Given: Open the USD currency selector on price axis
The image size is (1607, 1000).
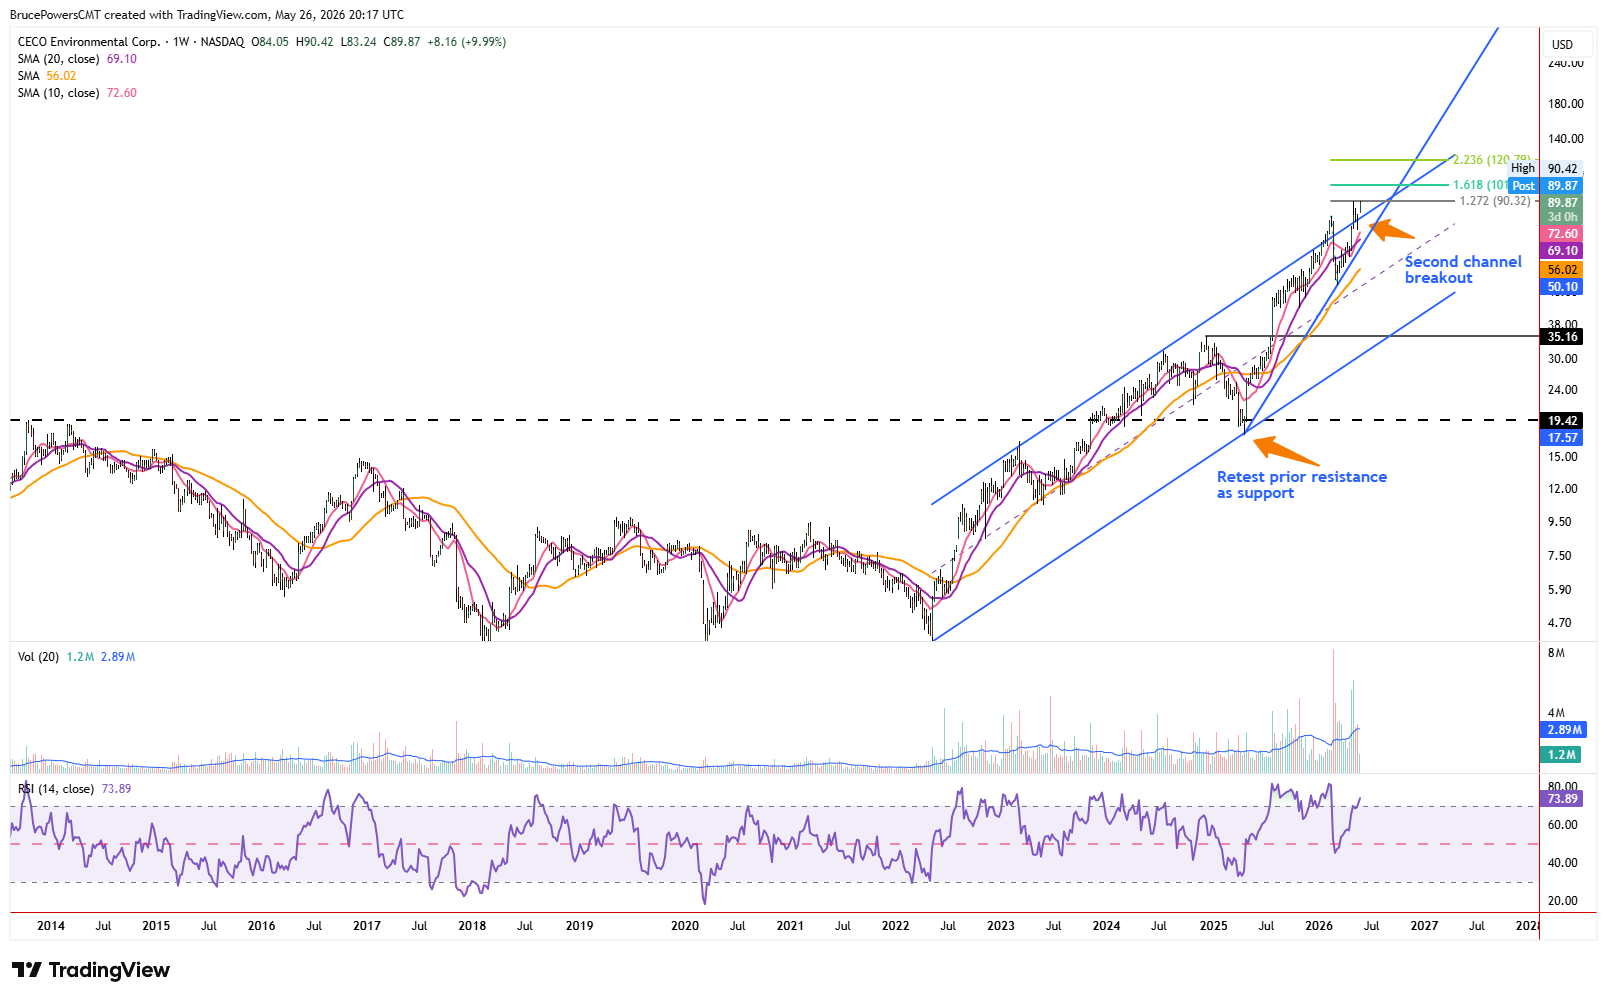Looking at the screenshot, I should pos(1562,45).
